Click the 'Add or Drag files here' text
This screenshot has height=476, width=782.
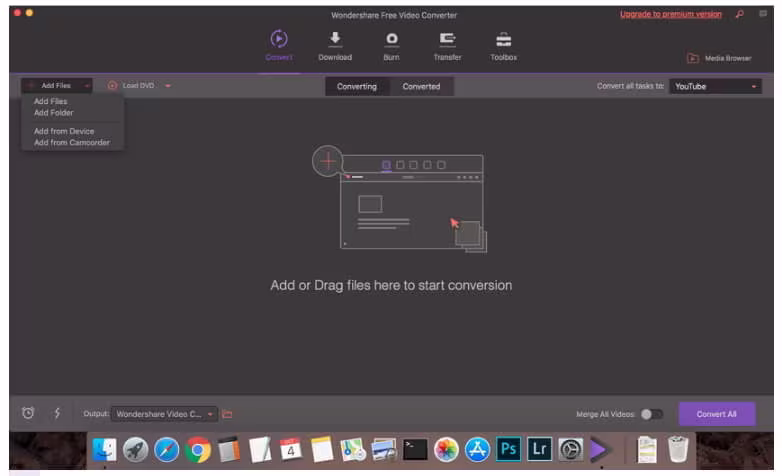[391, 285]
